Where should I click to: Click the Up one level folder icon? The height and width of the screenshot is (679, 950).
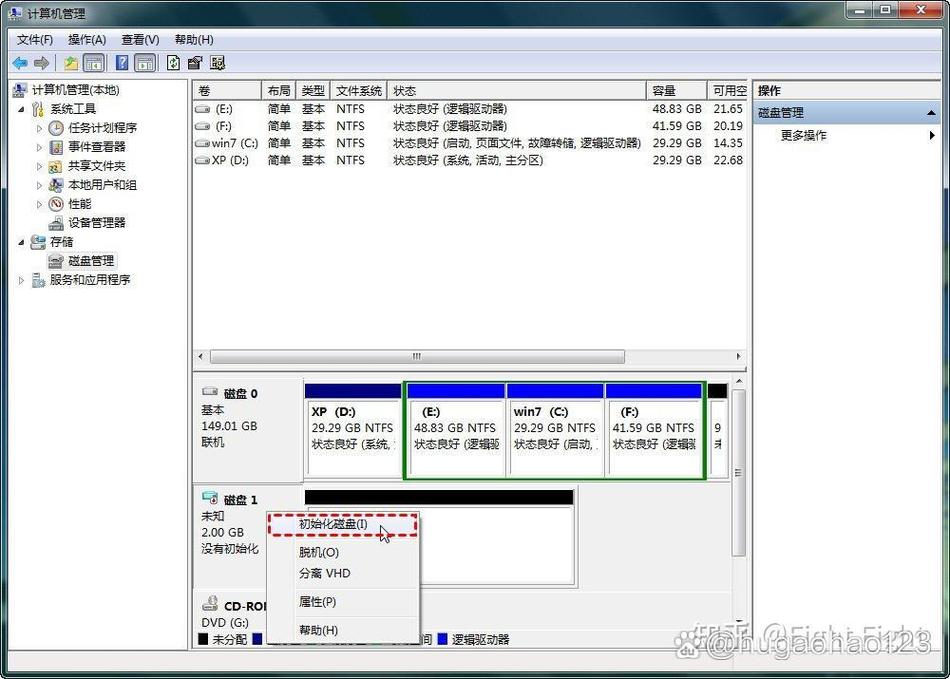click(x=71, y=62)
